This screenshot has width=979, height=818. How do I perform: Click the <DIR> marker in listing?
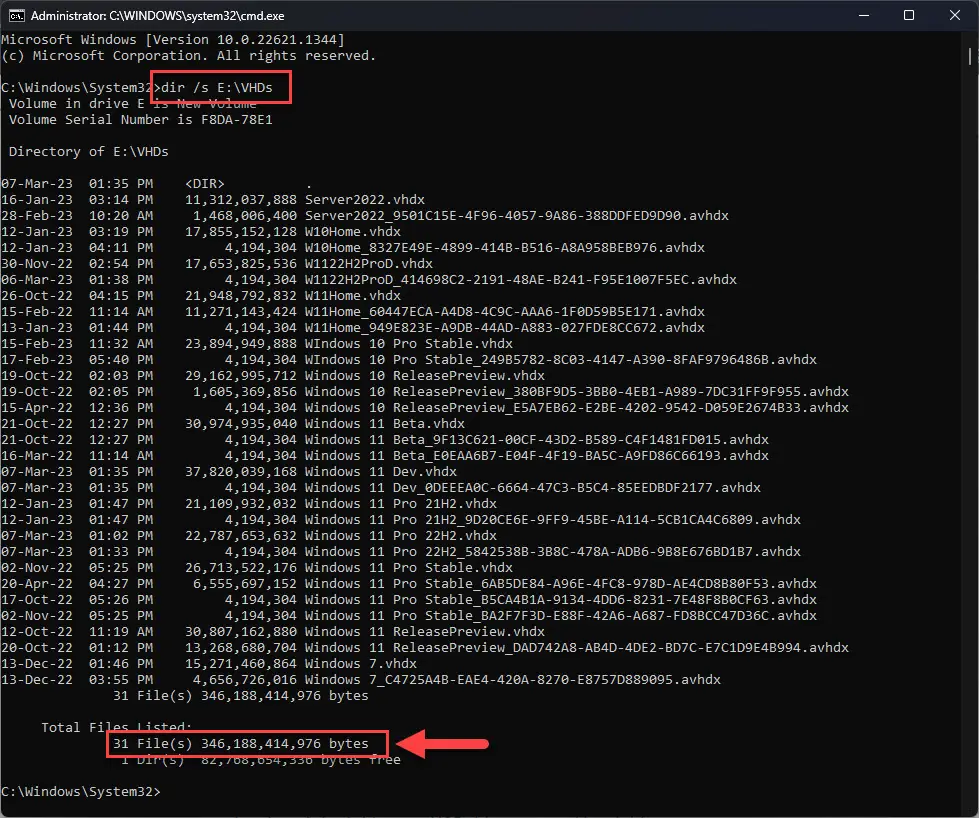click(x=205, y=184)
